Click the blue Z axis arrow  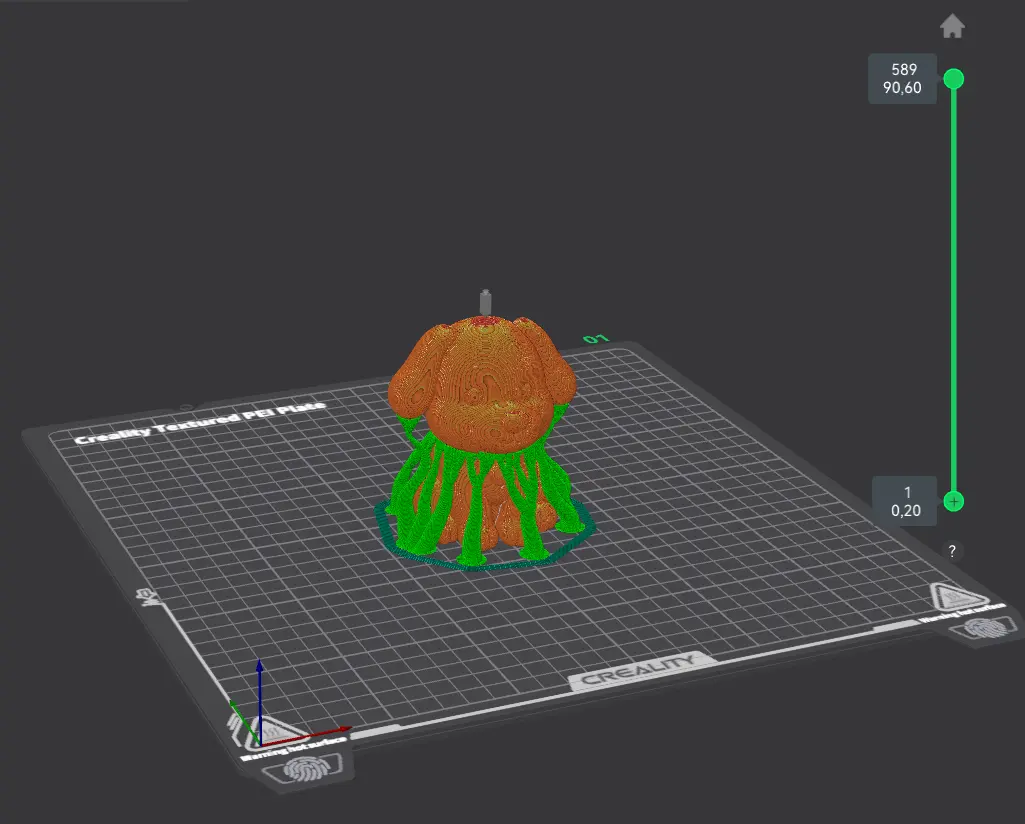(x=260, y=699)
